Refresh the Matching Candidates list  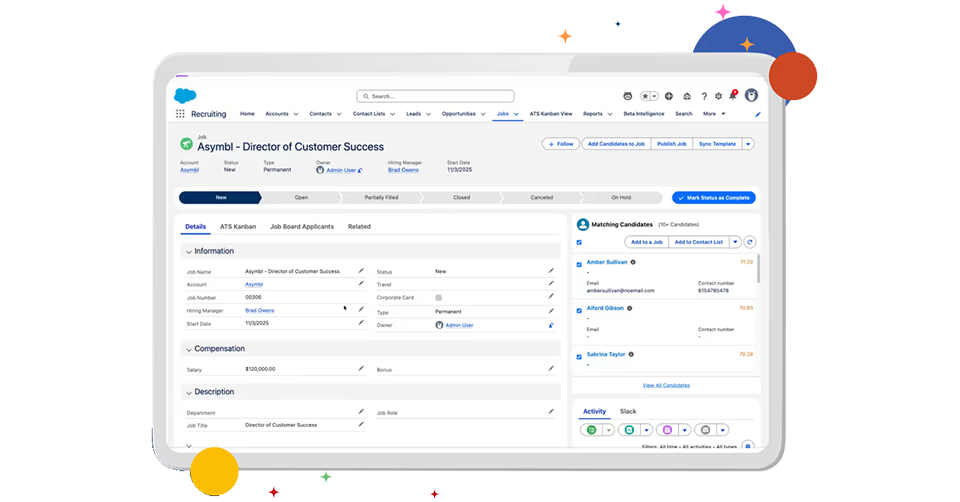tap(749, 242)
